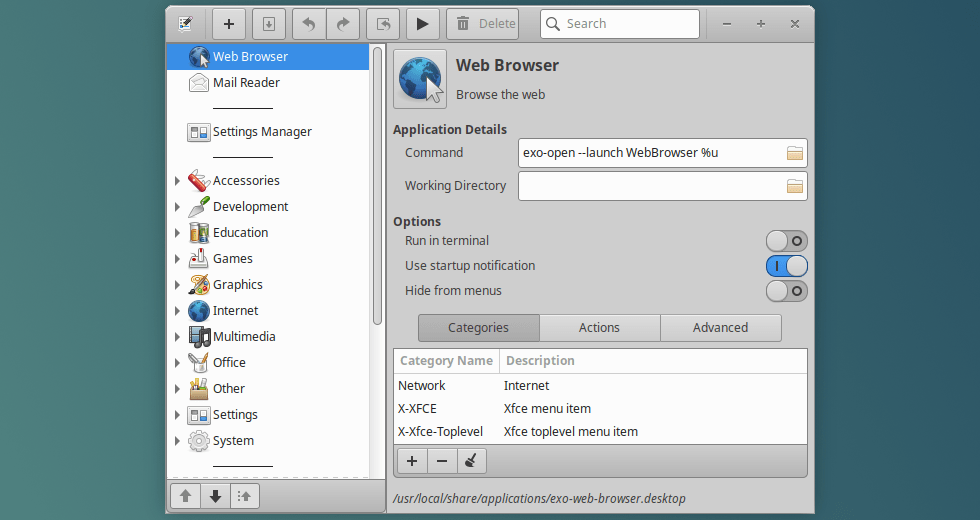980x520 pixels.
Task: Click the revert launcher icon in toolbar
Action: 383,24
